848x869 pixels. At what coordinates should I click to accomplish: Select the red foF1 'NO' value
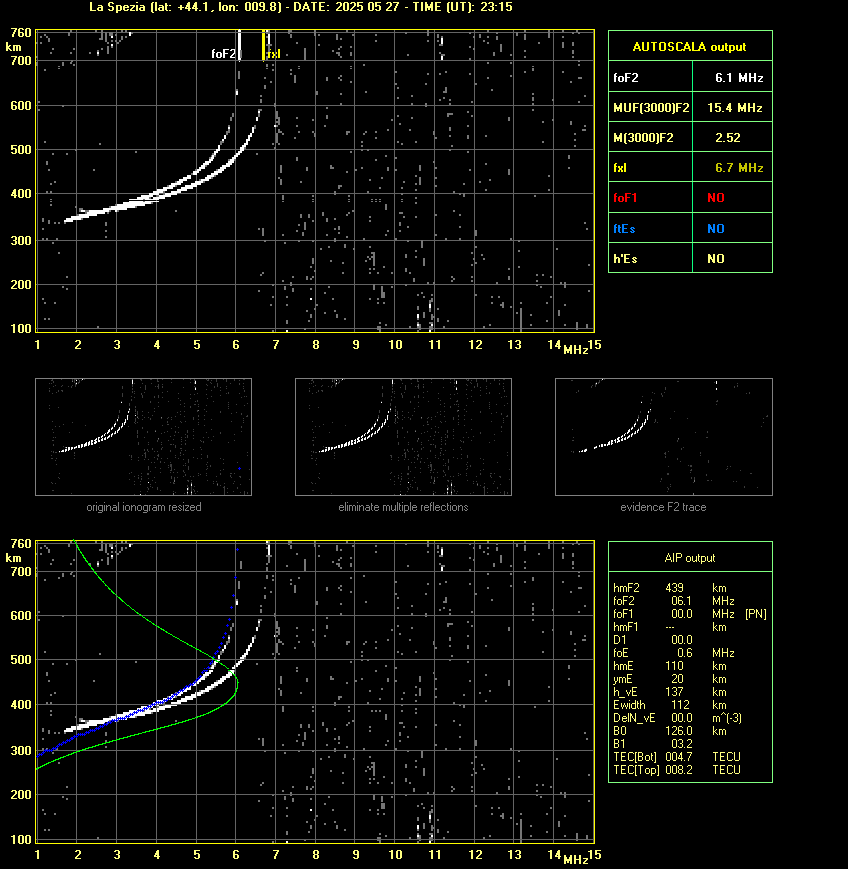click(716, 198)
